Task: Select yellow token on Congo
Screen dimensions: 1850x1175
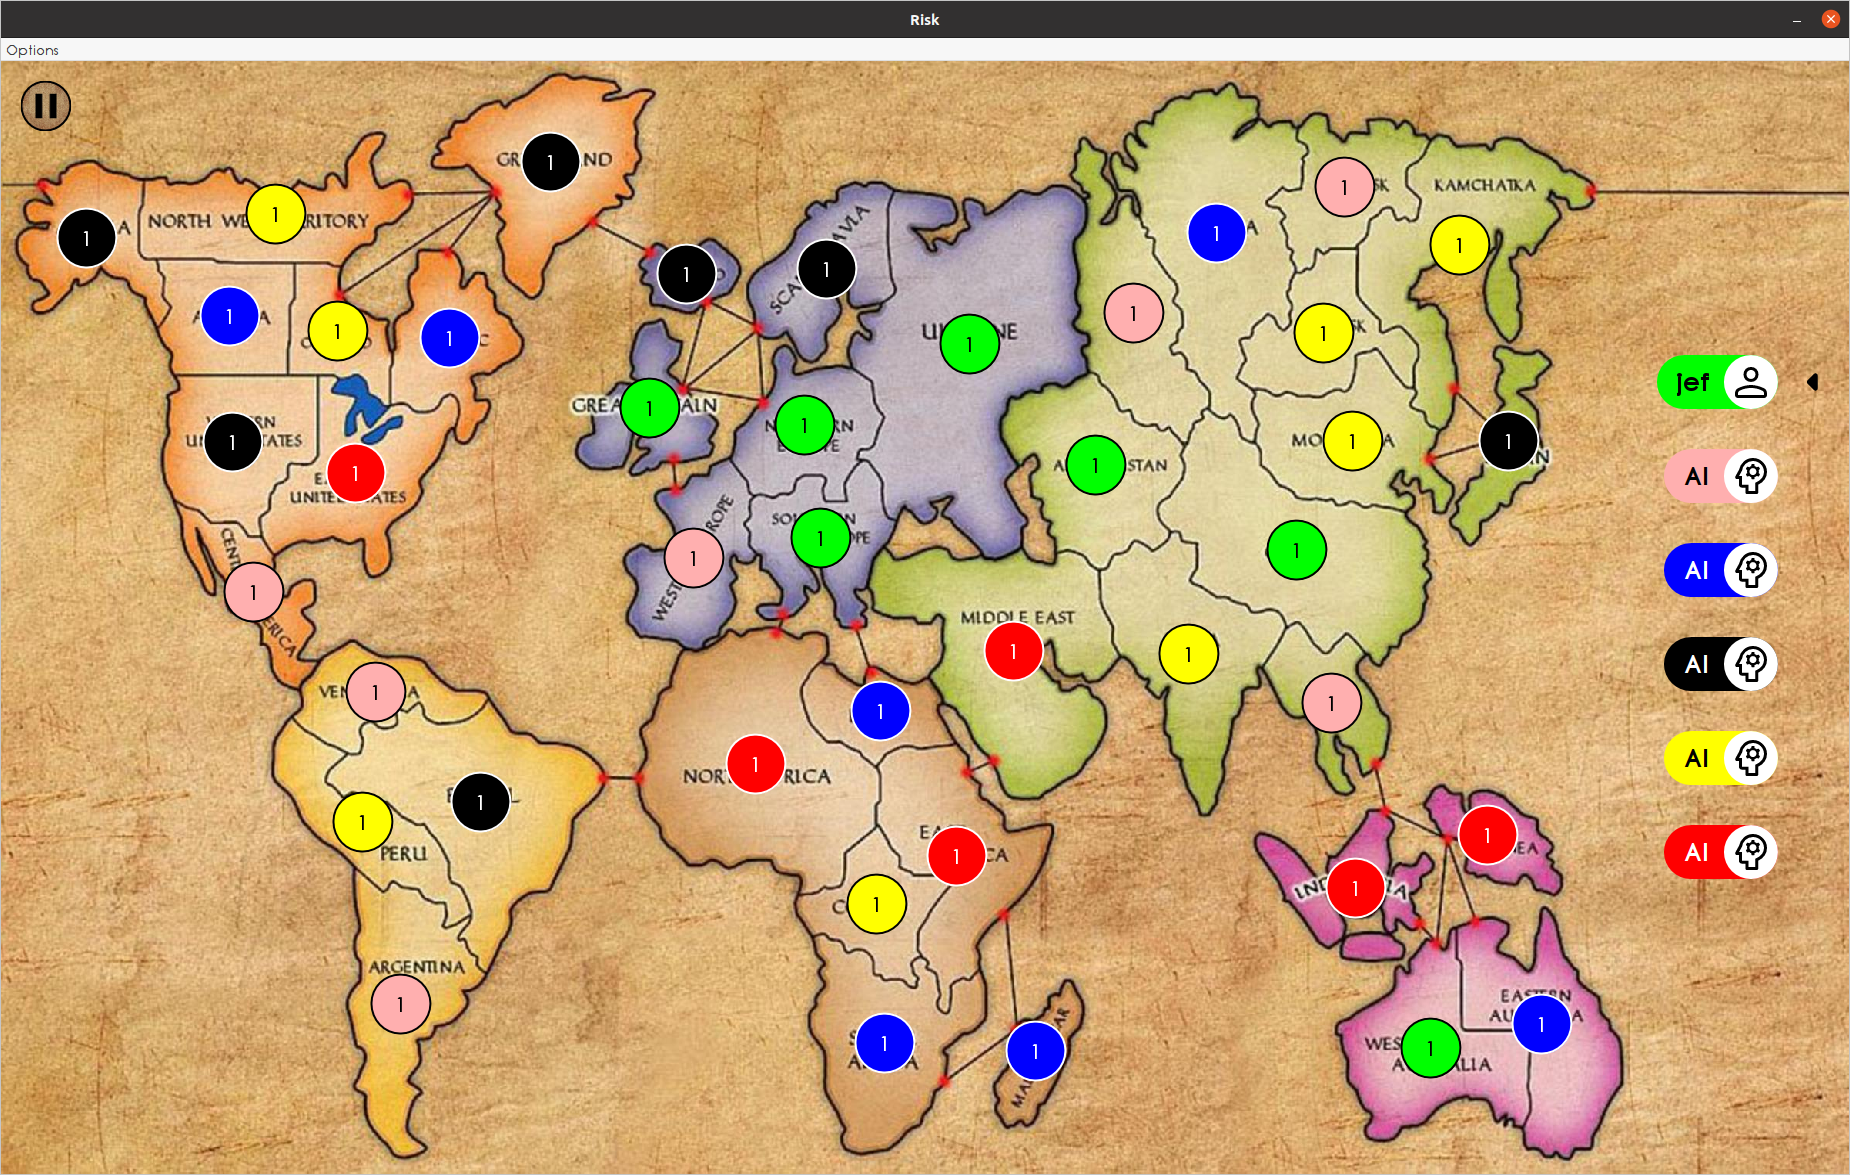Action: 876,904
